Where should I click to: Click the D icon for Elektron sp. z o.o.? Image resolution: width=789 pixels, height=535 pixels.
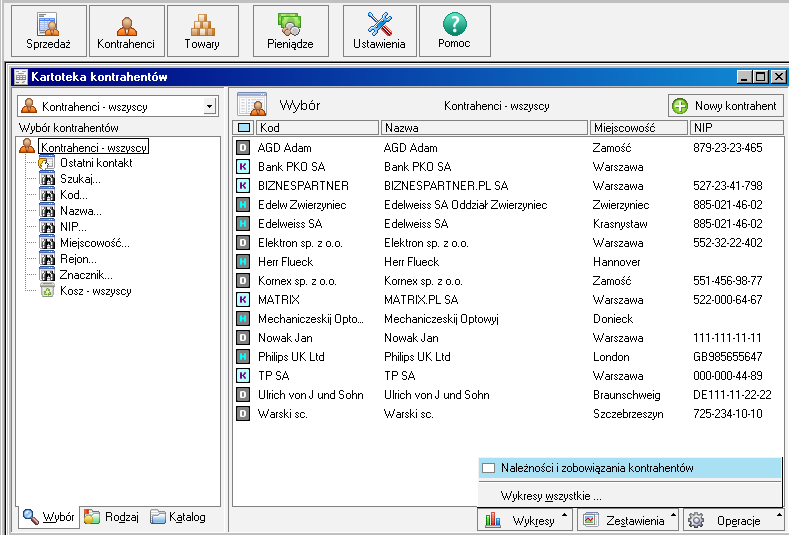[243, 243]
